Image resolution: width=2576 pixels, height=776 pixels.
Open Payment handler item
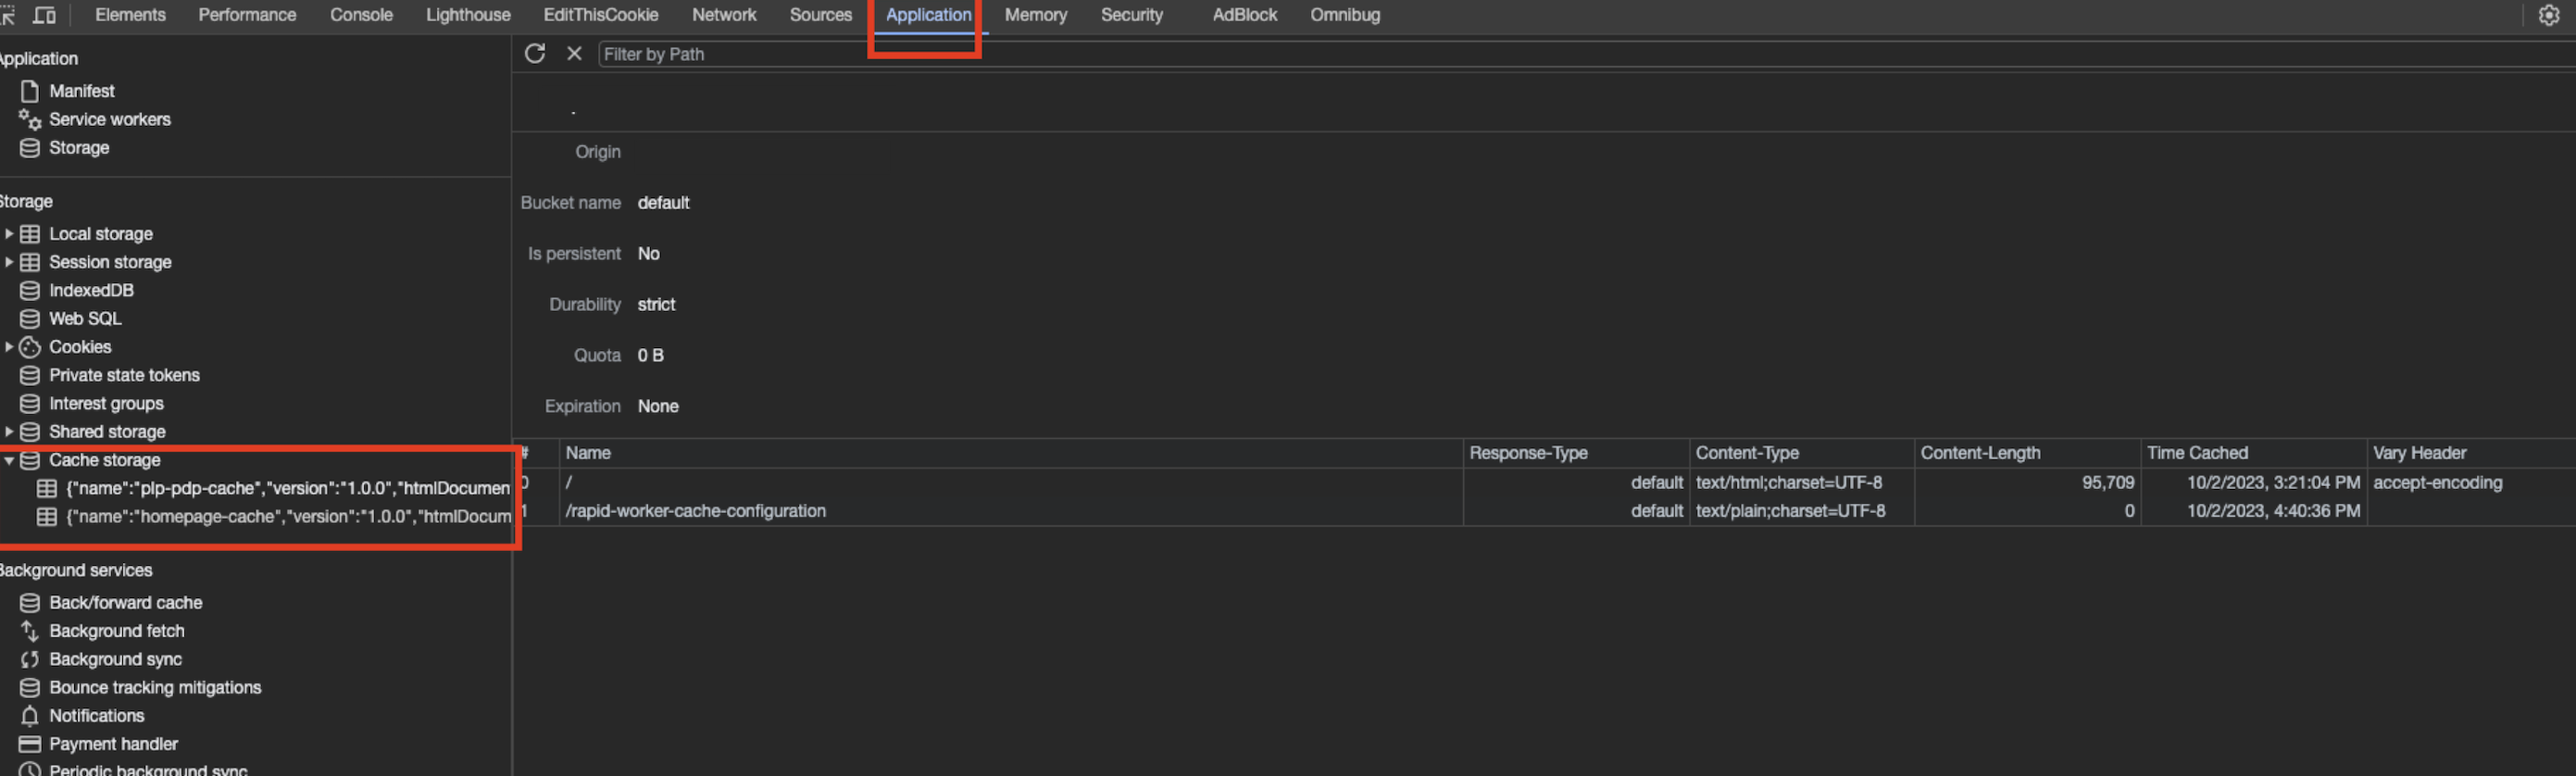pos(98,744)
